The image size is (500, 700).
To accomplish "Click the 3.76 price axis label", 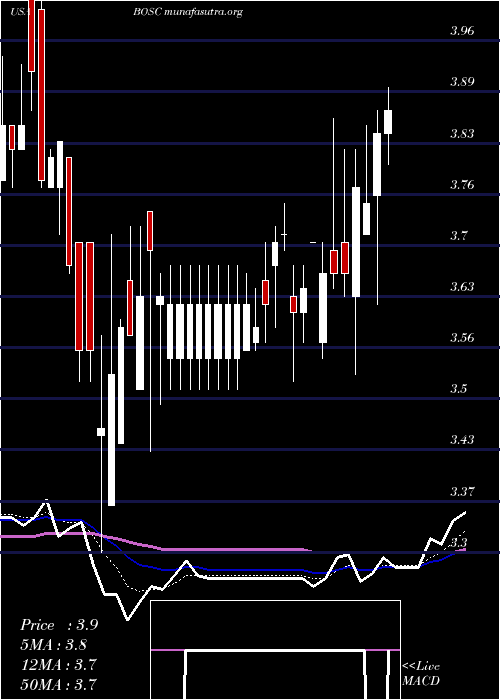I will 462,184.
